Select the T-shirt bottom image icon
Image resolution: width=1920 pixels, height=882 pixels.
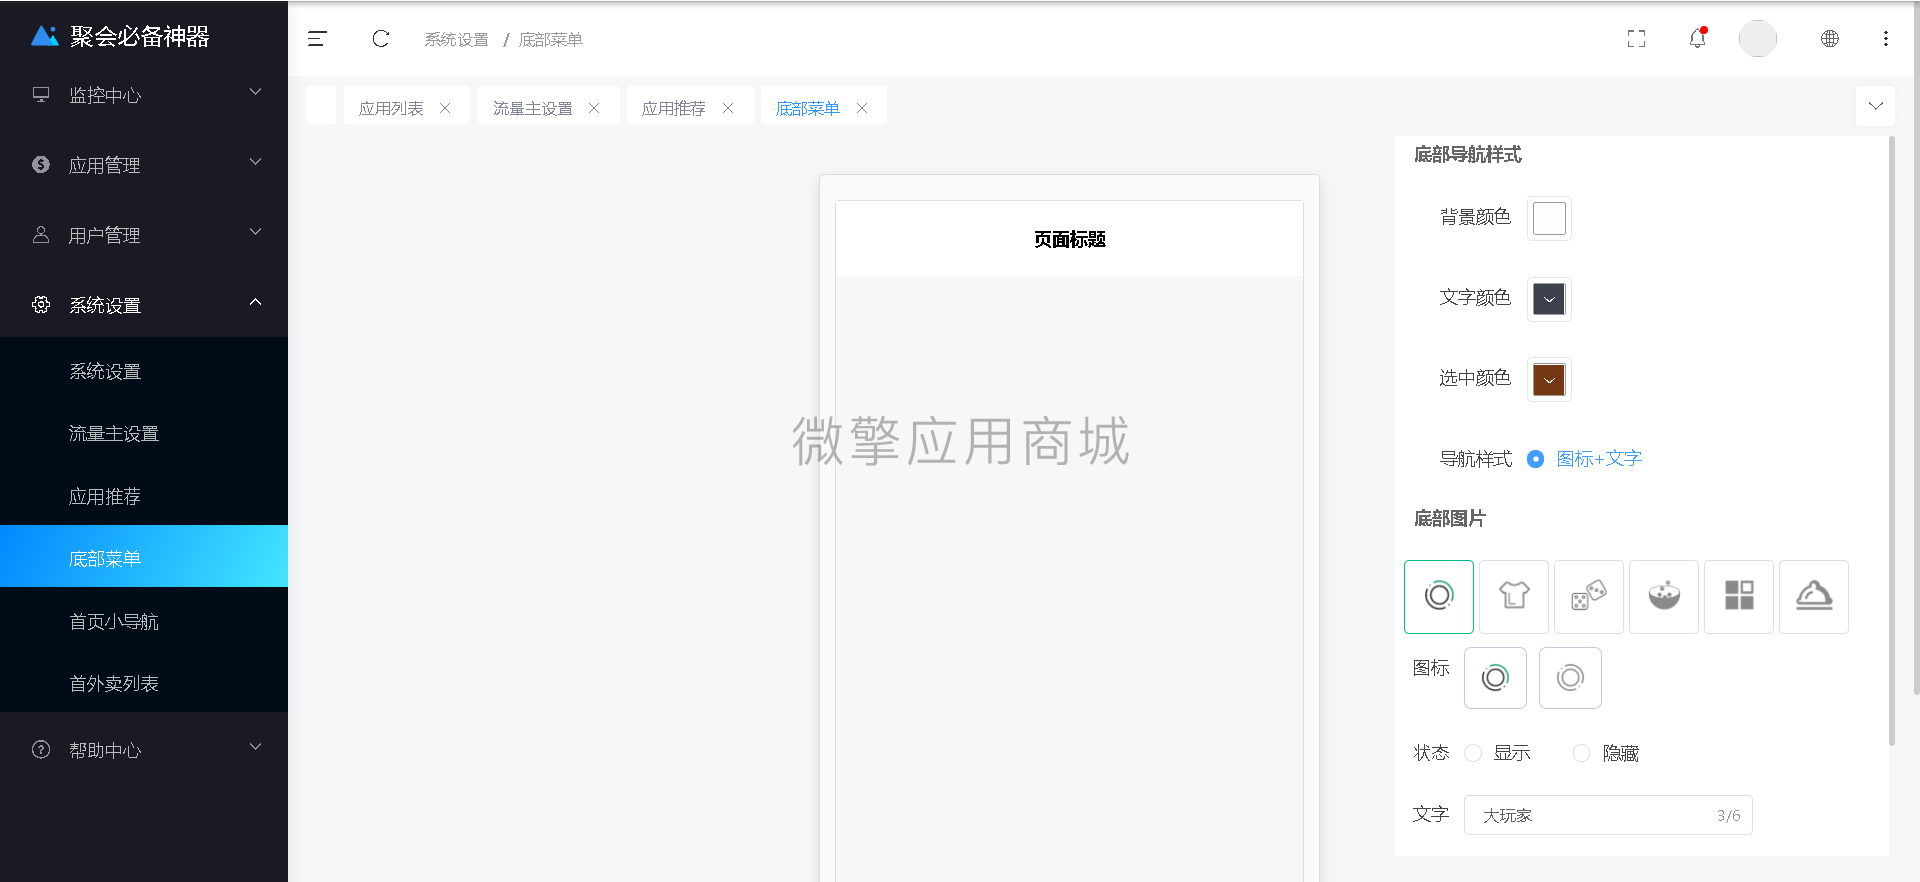pos(1514,597)
